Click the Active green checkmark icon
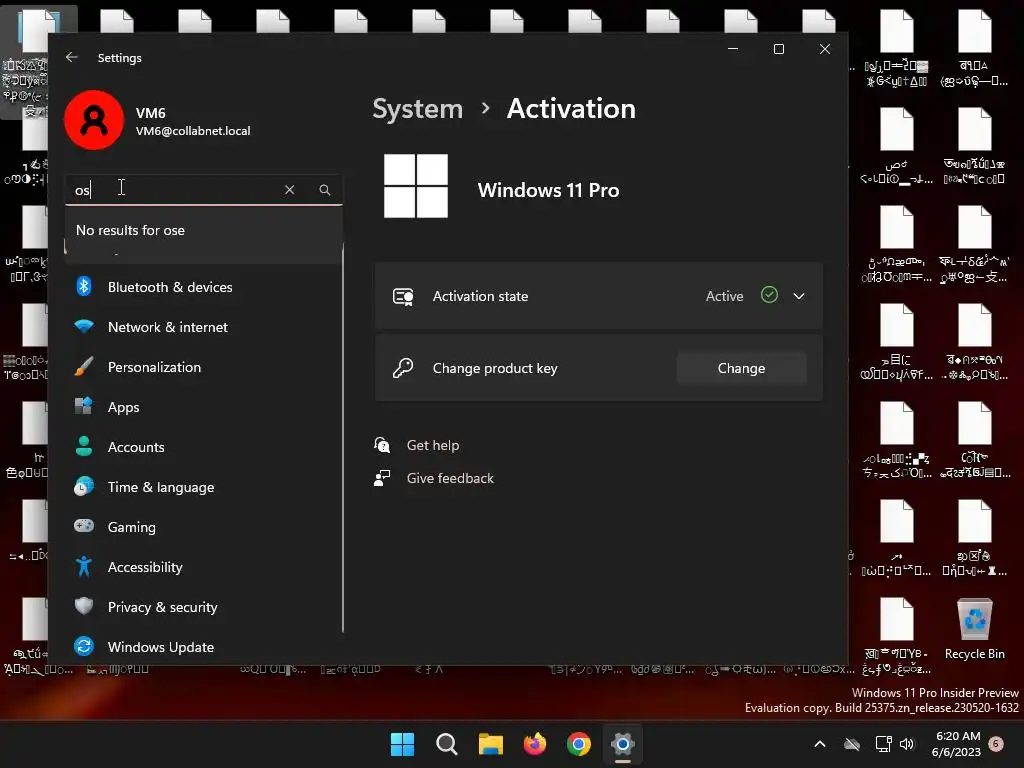Image resolution: width=1024 pixels, height=768 pixels. pos(769,295)
